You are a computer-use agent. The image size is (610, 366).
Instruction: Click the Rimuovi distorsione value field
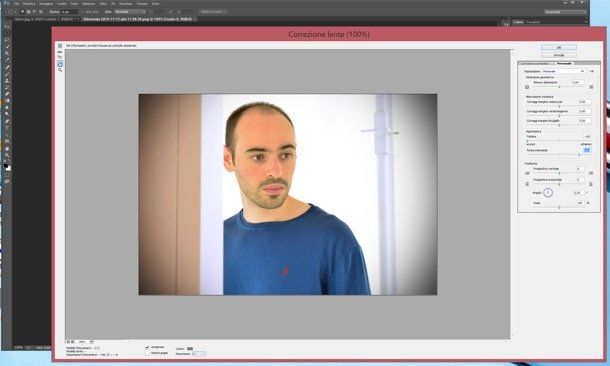pos(578,82)
